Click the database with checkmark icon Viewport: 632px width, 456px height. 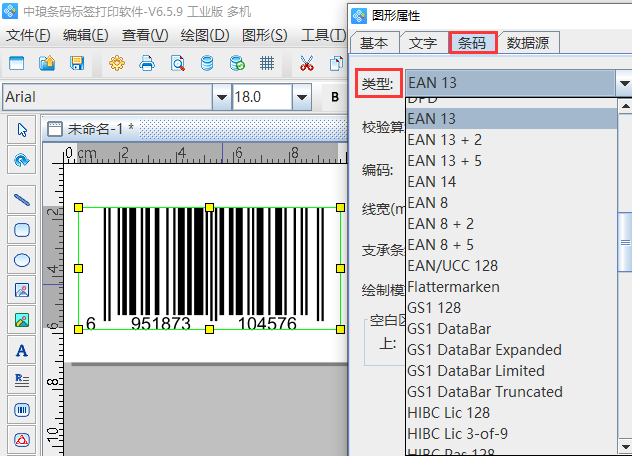237,63
